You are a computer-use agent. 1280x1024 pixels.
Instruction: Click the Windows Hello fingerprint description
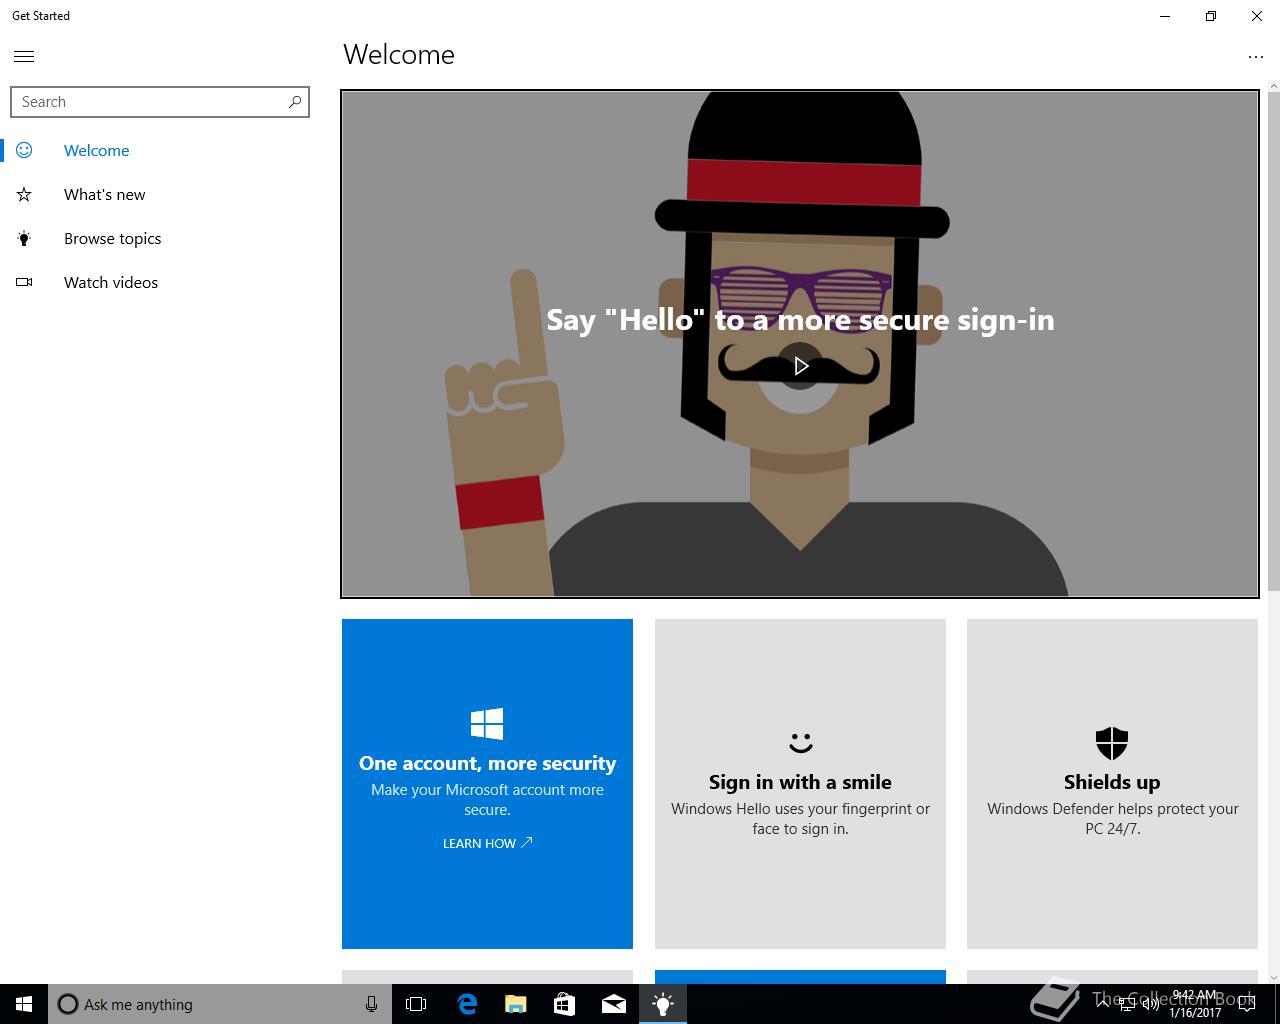(x=800, y=818)
